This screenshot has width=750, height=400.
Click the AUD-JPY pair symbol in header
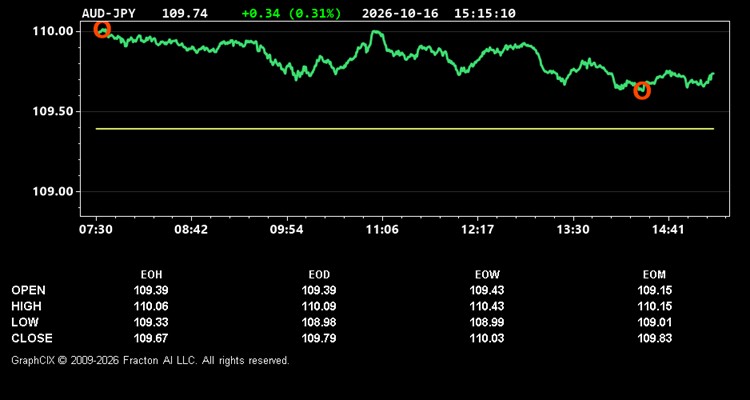[x=109, y=13]
